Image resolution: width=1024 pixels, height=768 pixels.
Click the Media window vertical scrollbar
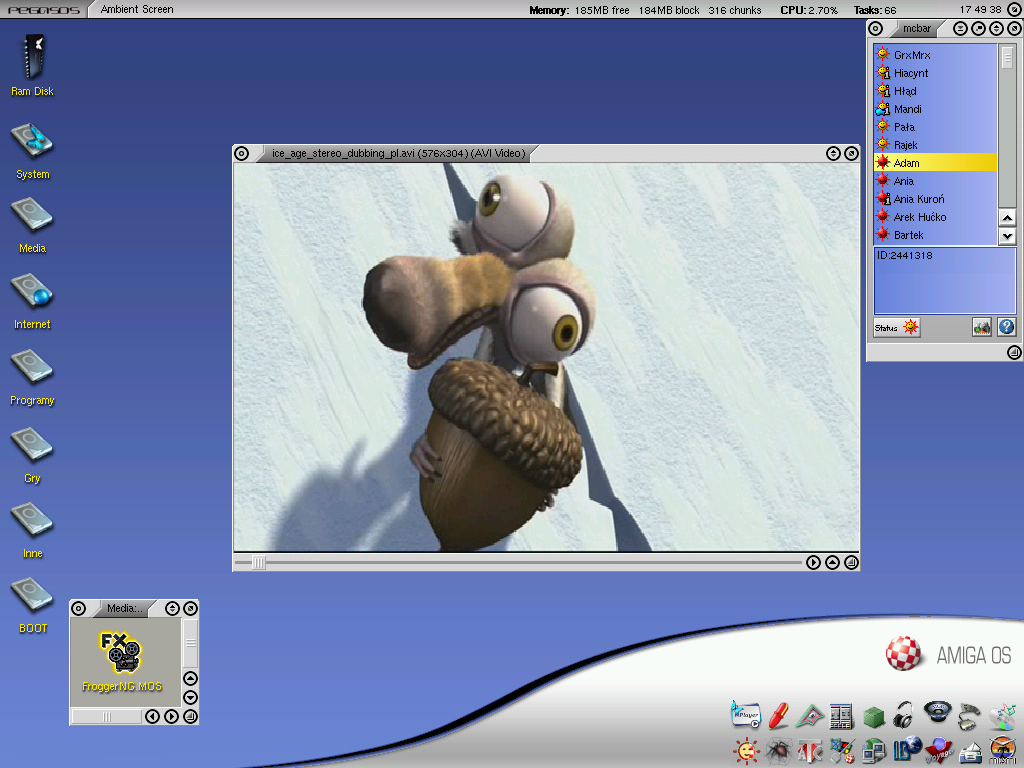(x=190, y=643)
